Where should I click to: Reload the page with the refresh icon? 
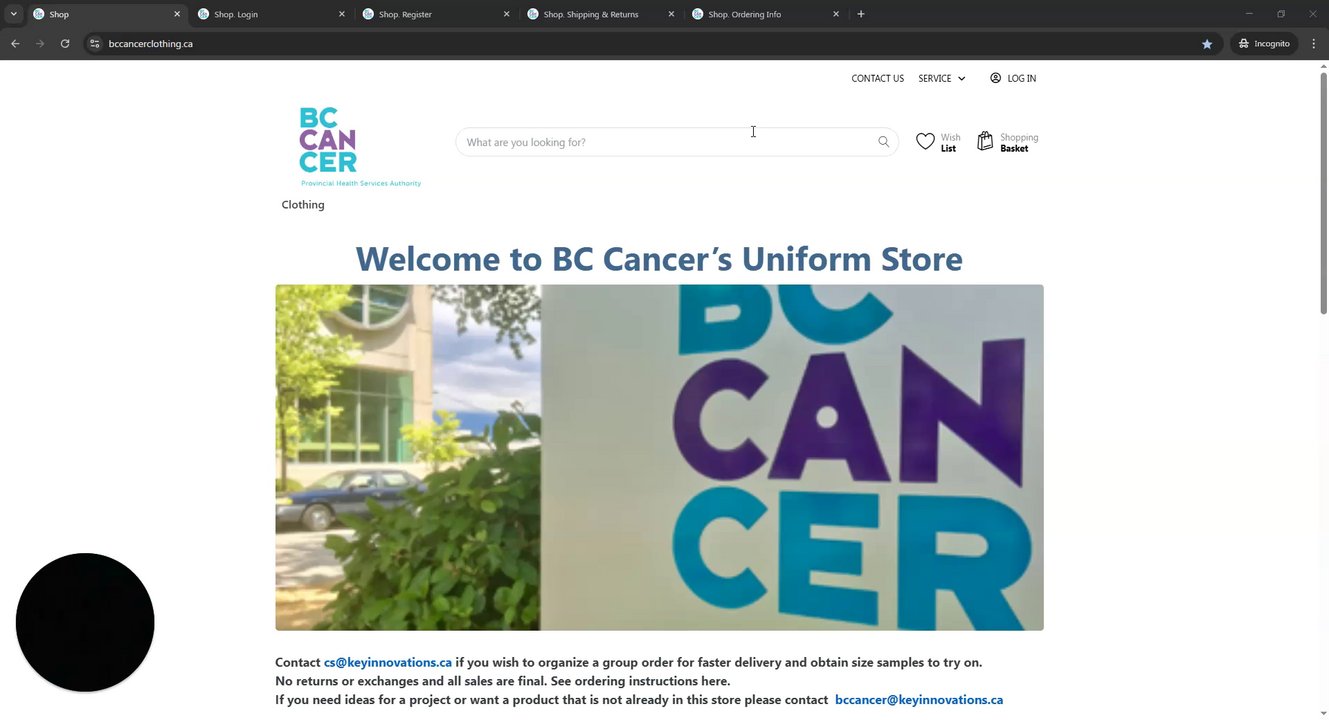click(65, 44)
